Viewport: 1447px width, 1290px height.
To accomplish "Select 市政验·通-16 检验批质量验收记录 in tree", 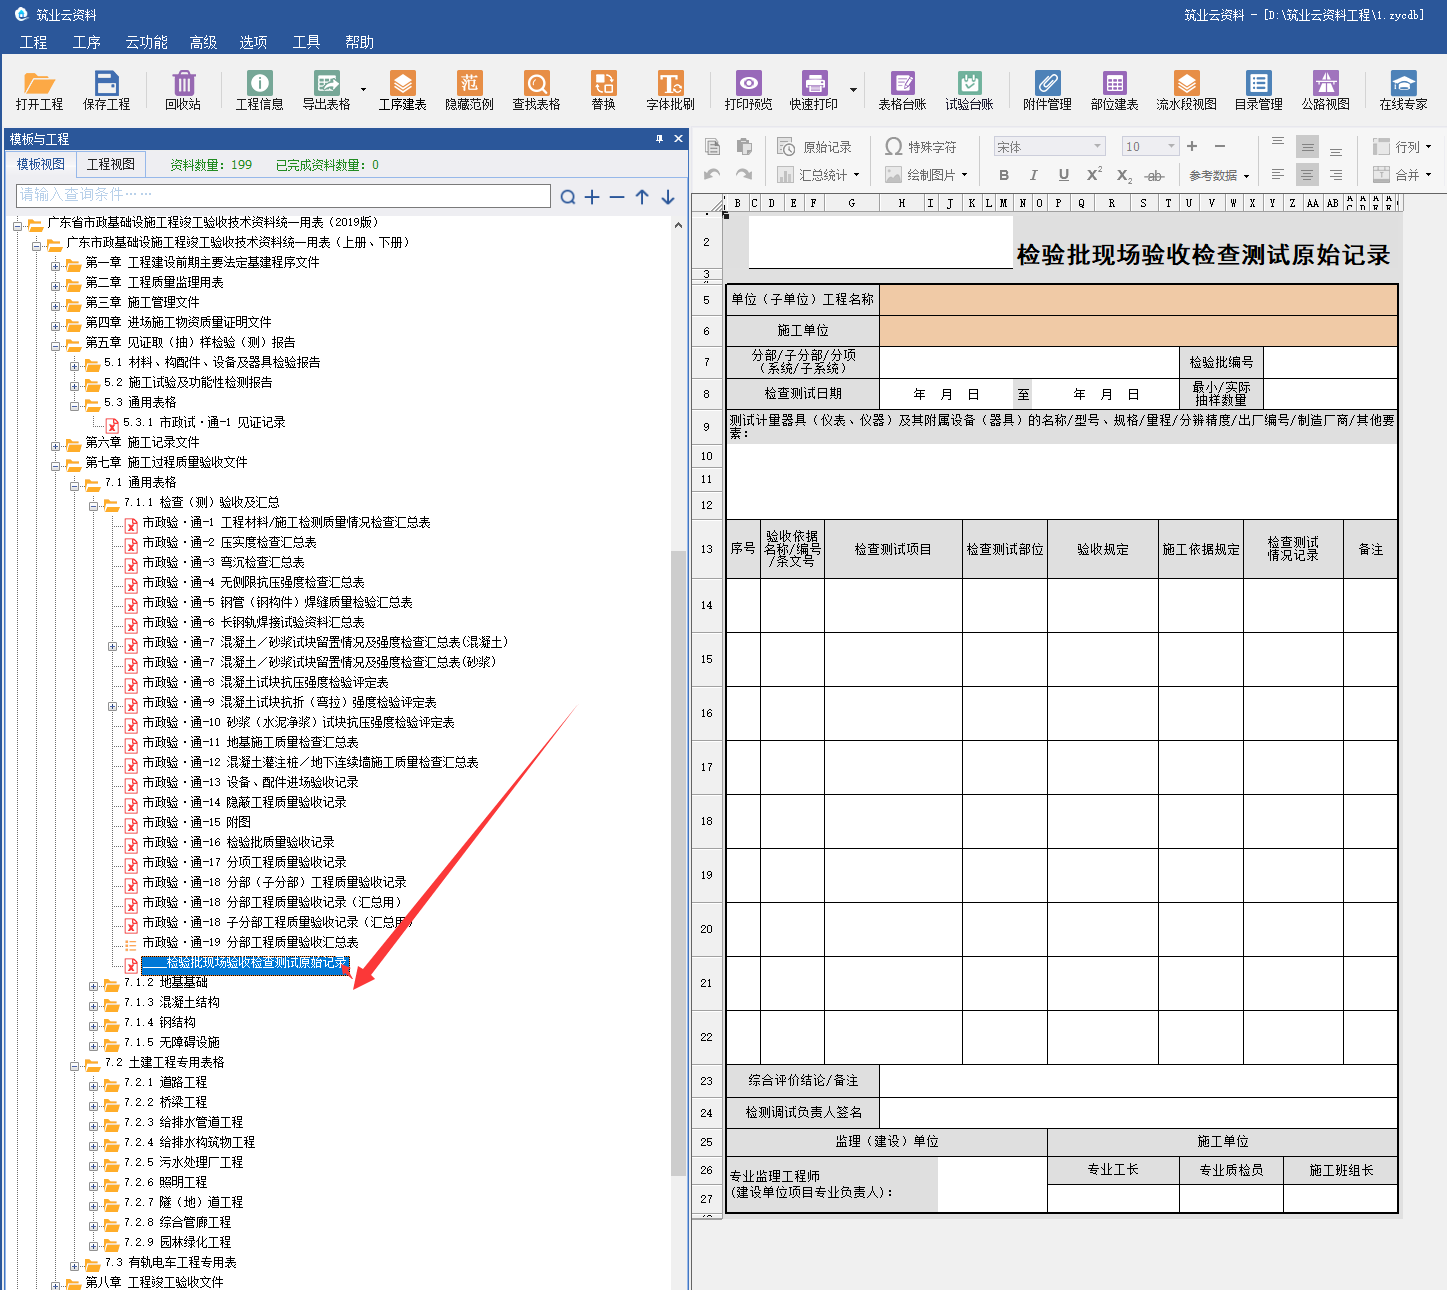I will pos(238,842).
